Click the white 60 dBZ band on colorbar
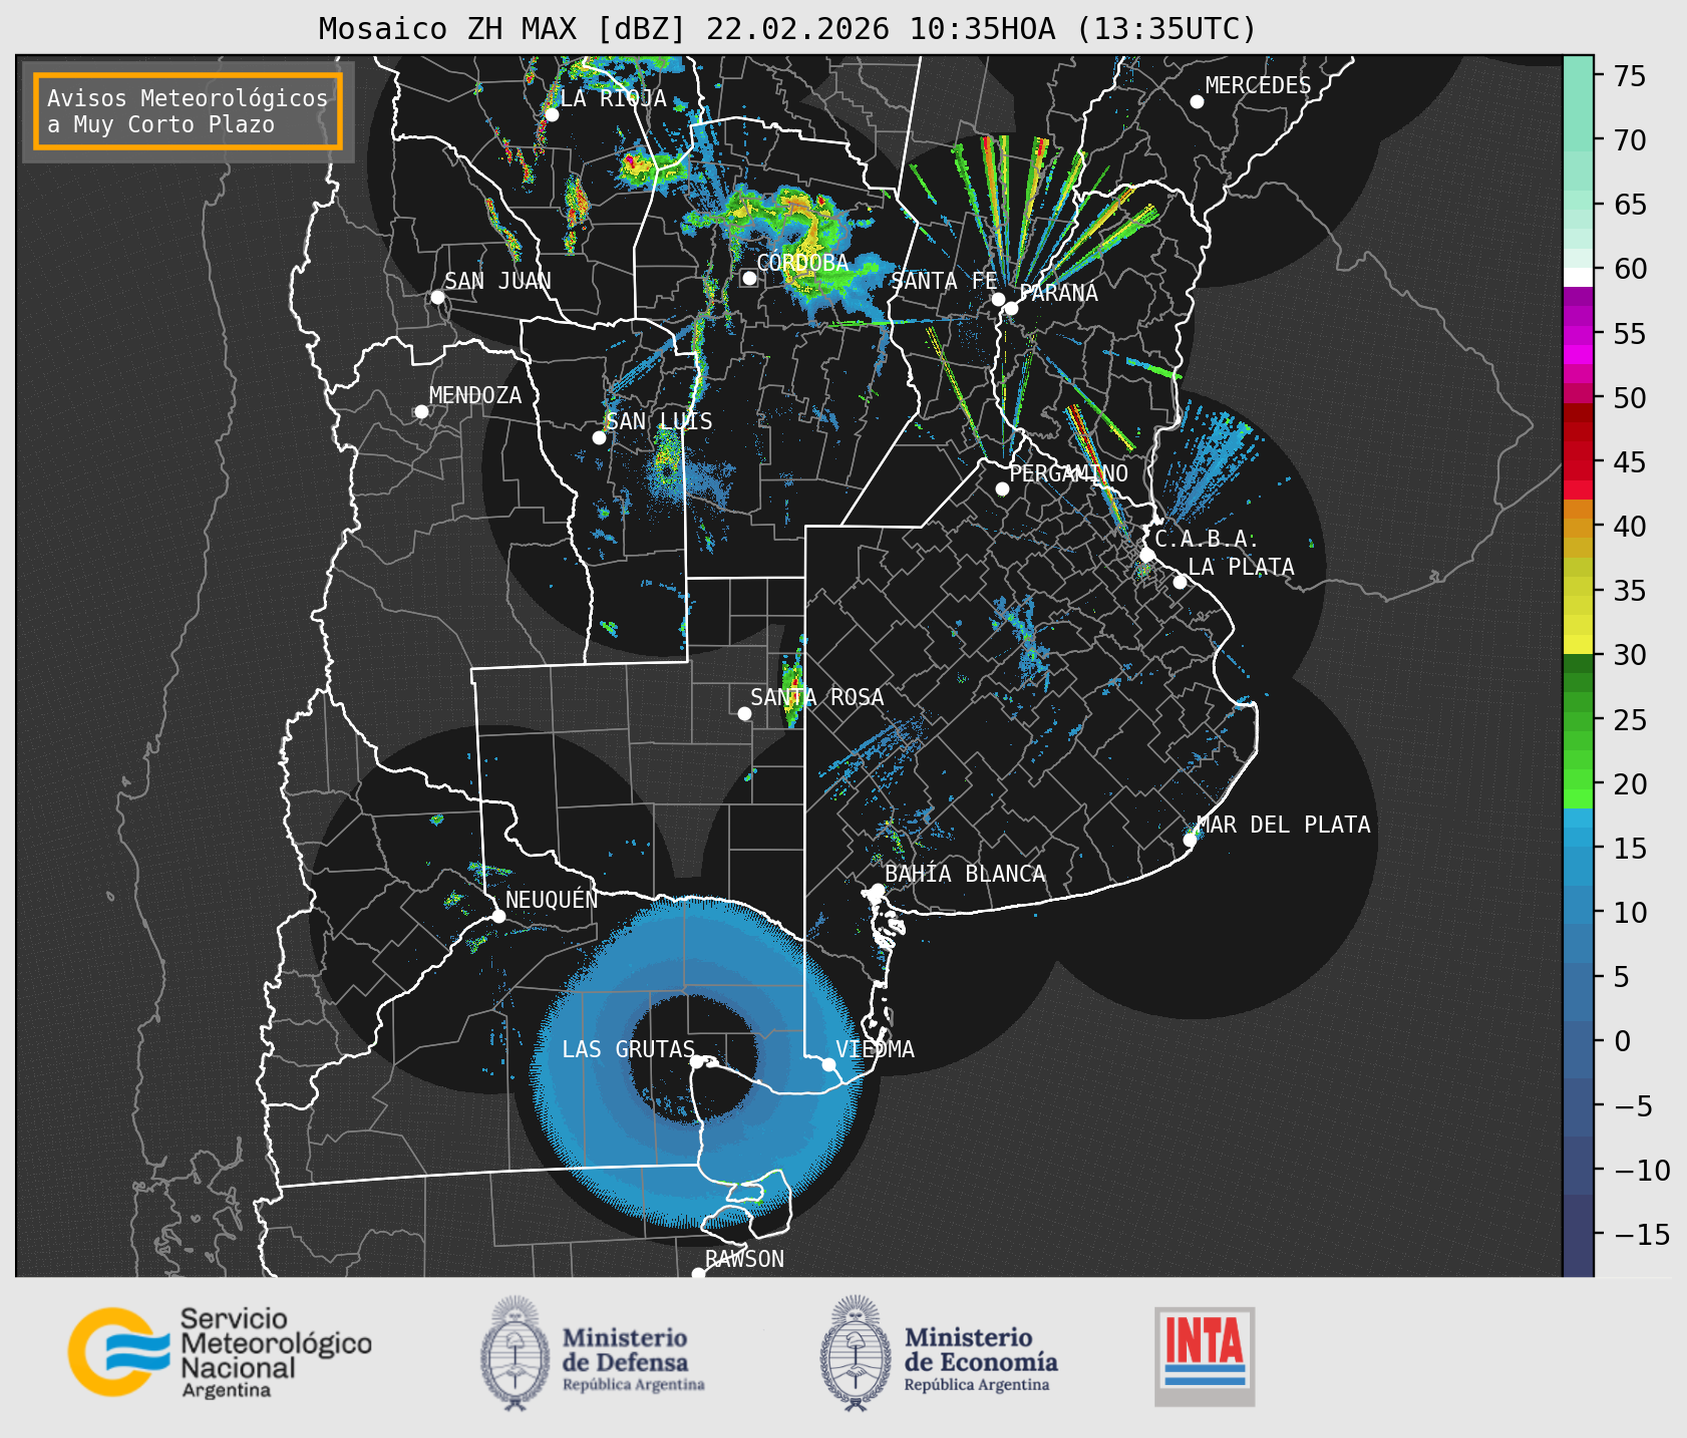The height and width of the screenshot is (1438, 1687). tap(1577, 276)
